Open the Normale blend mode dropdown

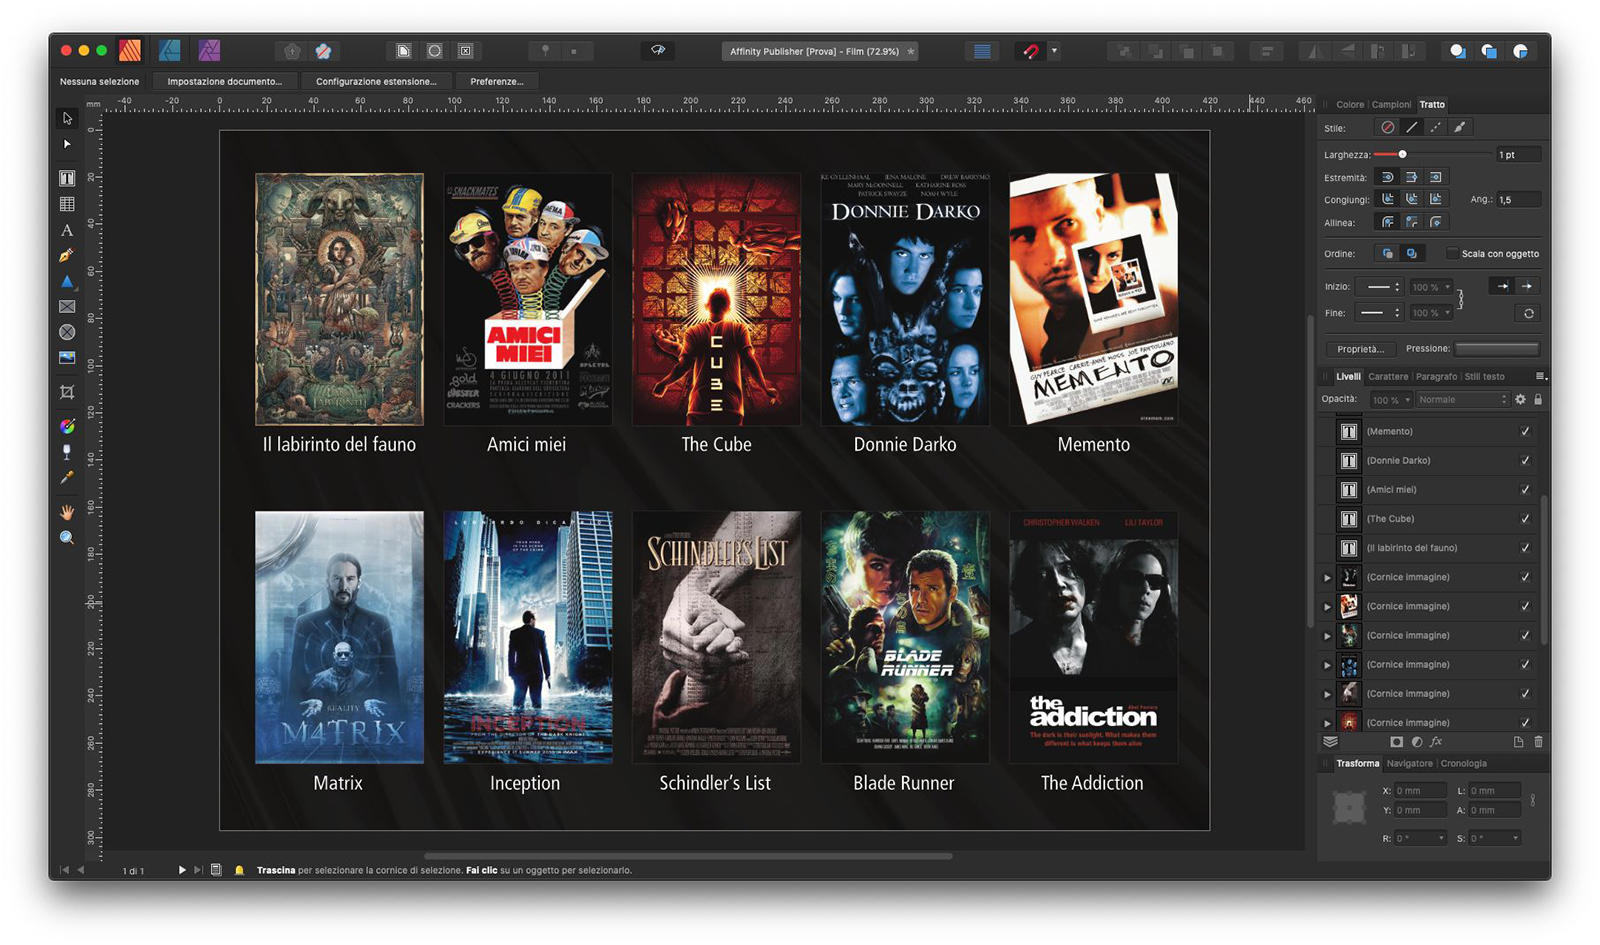(1462, 400)
